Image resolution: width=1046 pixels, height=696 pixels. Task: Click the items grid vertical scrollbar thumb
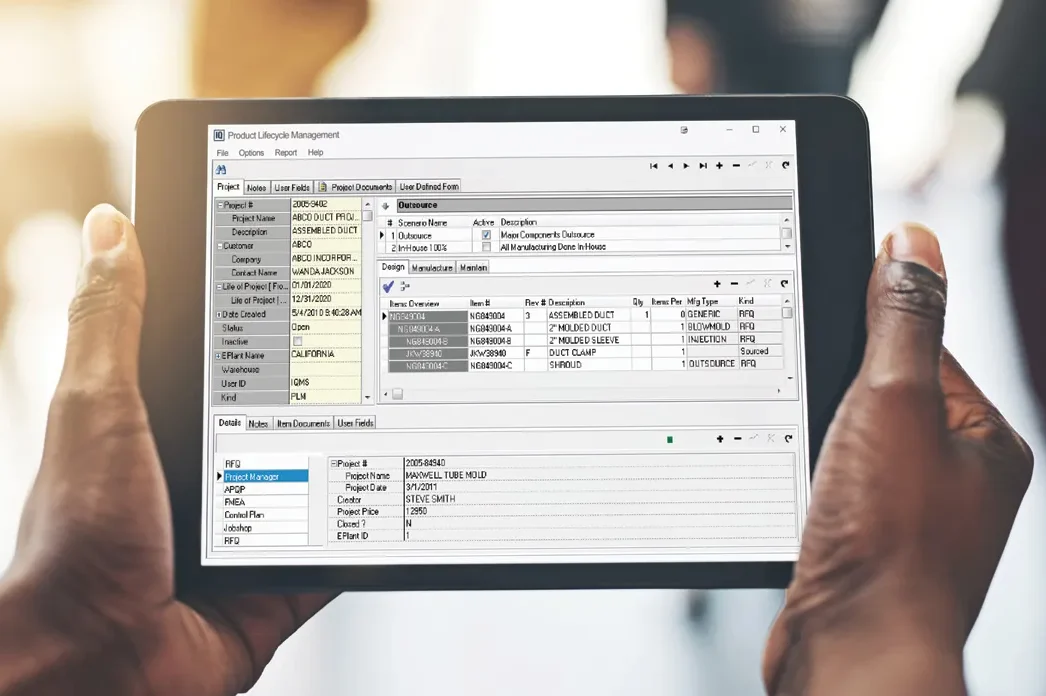point(787,313)
